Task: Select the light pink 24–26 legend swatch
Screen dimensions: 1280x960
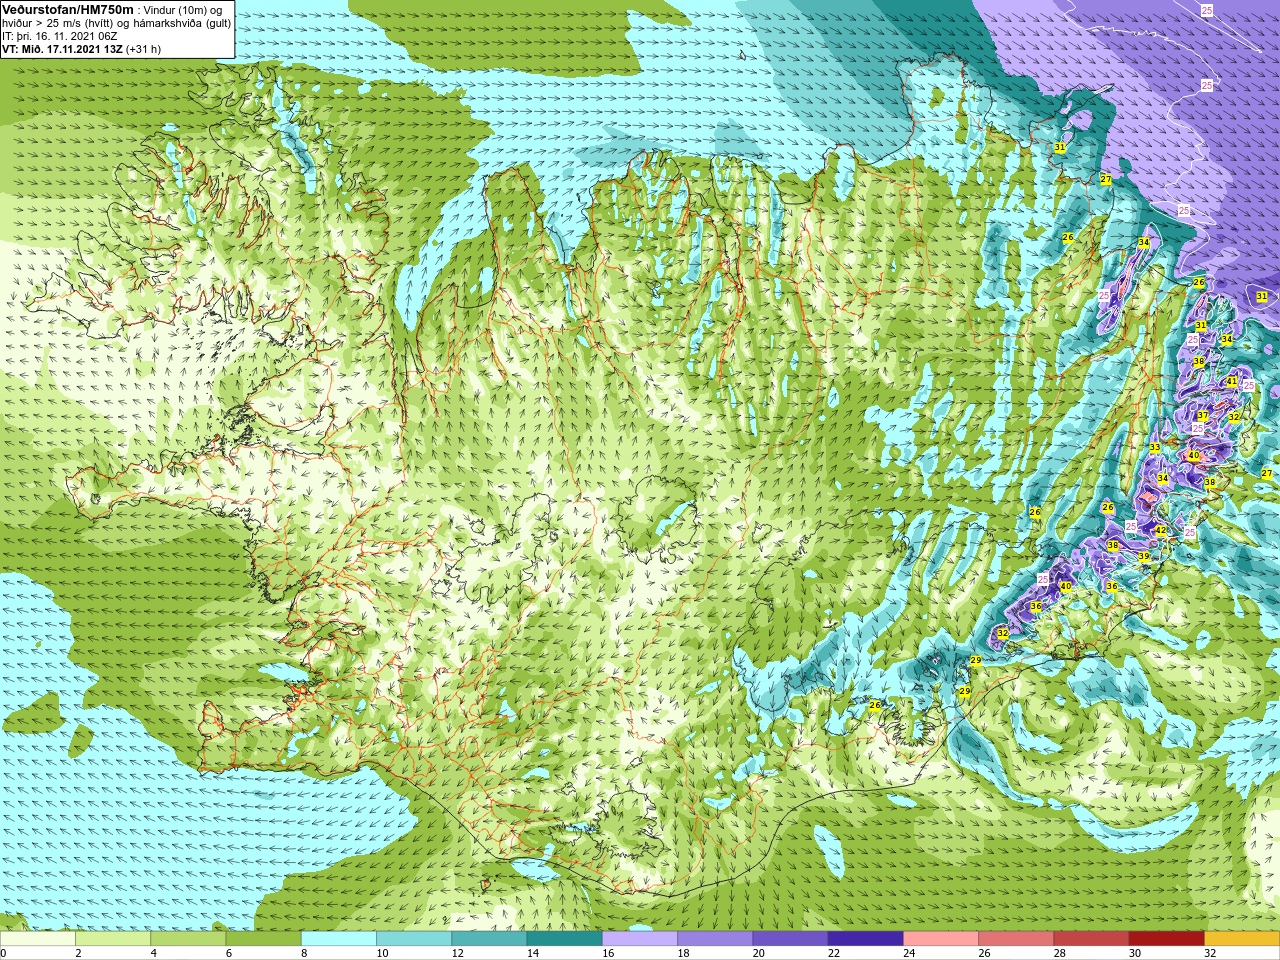Action: click(x=941, y=939)
